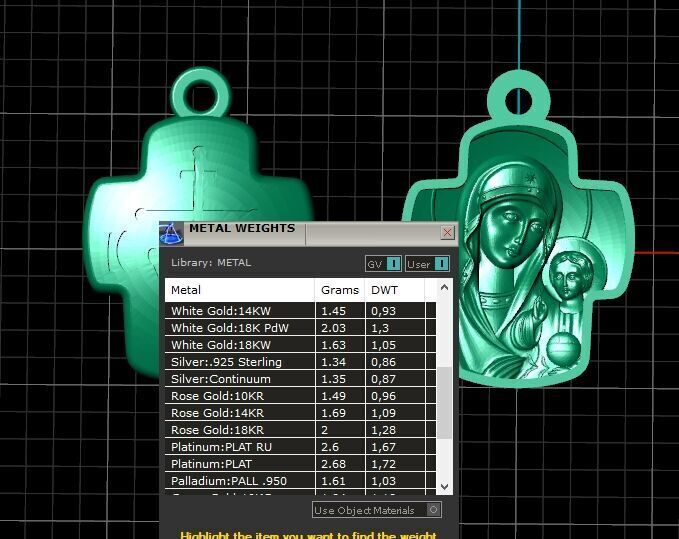
Task: Click the 2.03 grams value
Action: pos(333,328)
